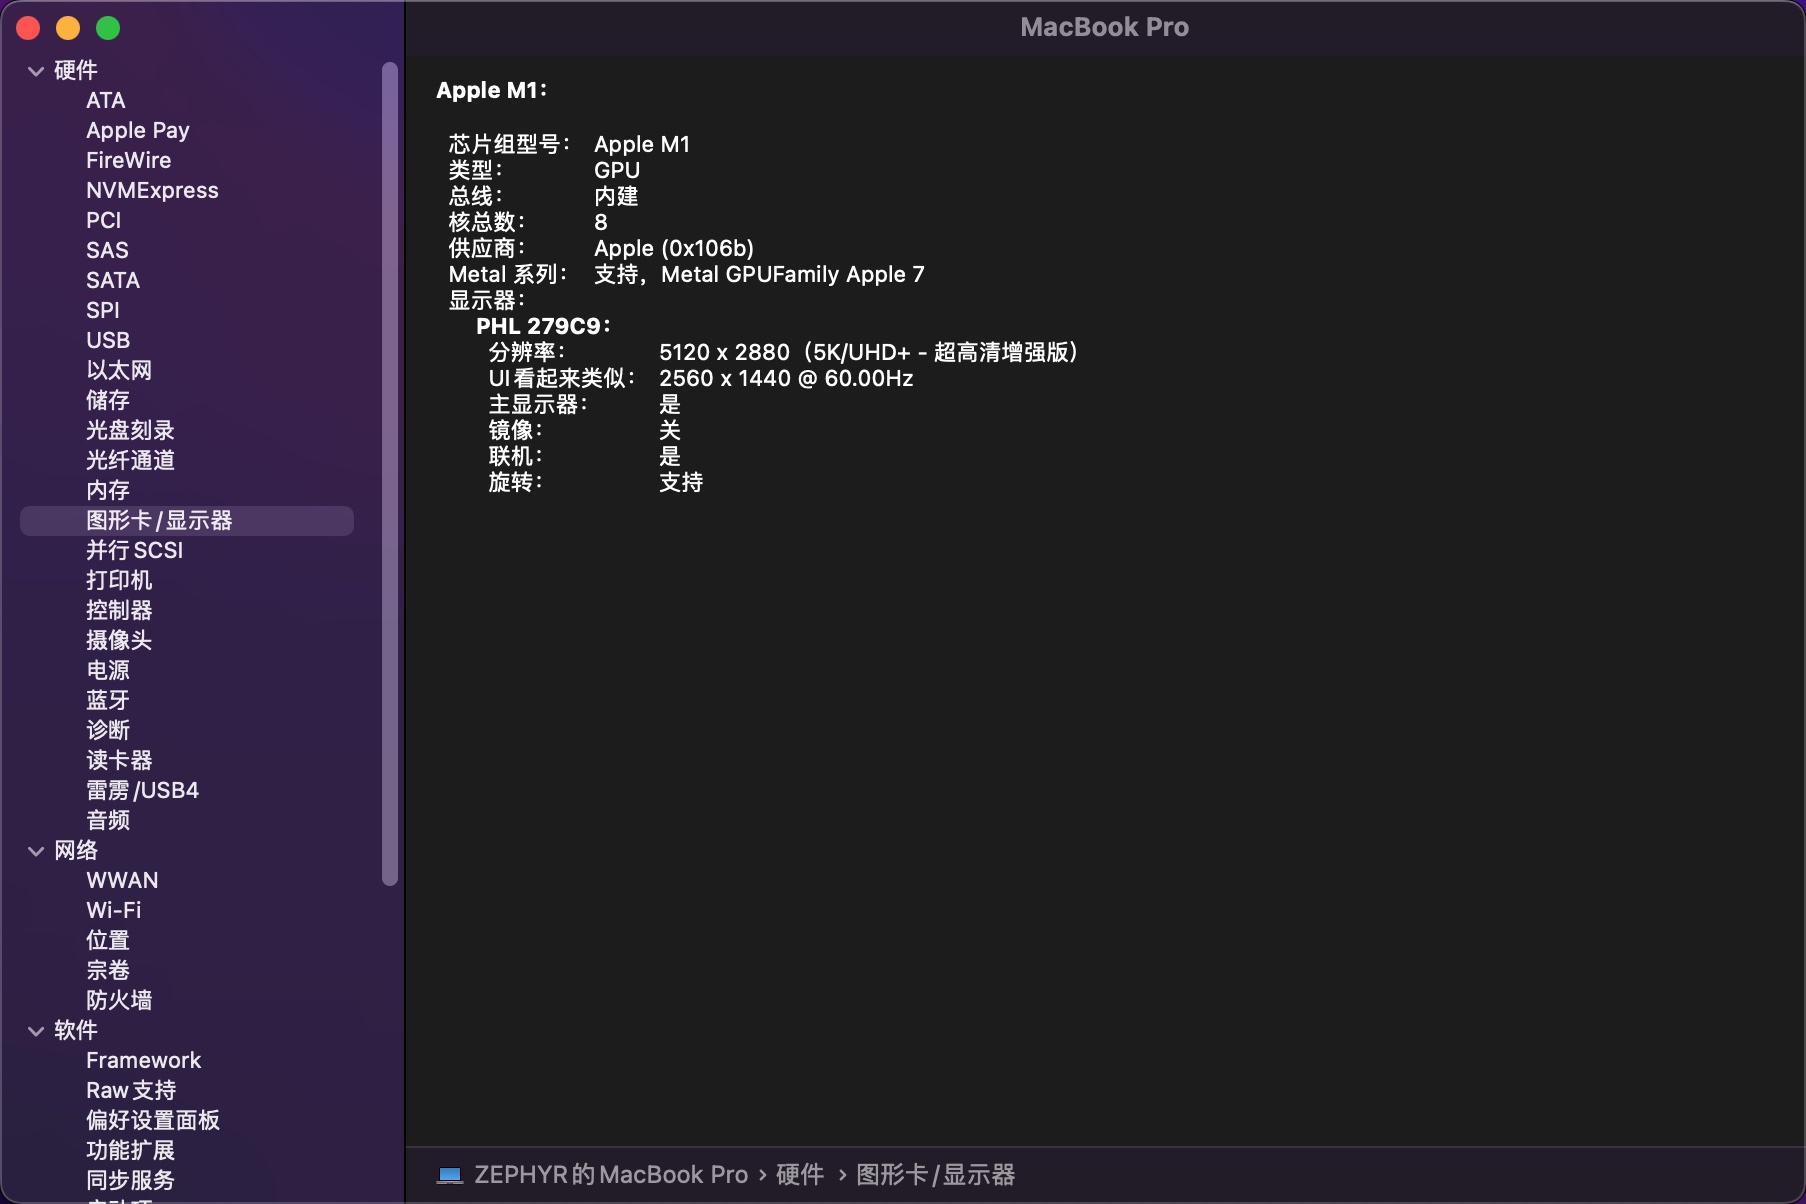Minimize the window with yellow button
This screenshot has height=1204, width=1806.
68,28
